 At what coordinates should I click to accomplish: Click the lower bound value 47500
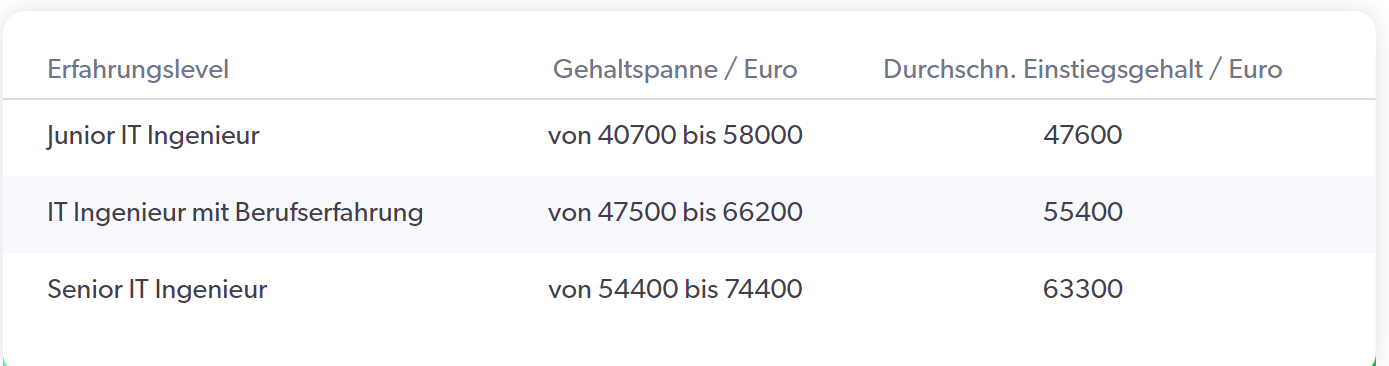pyautogui.click(x=637, y=212)
